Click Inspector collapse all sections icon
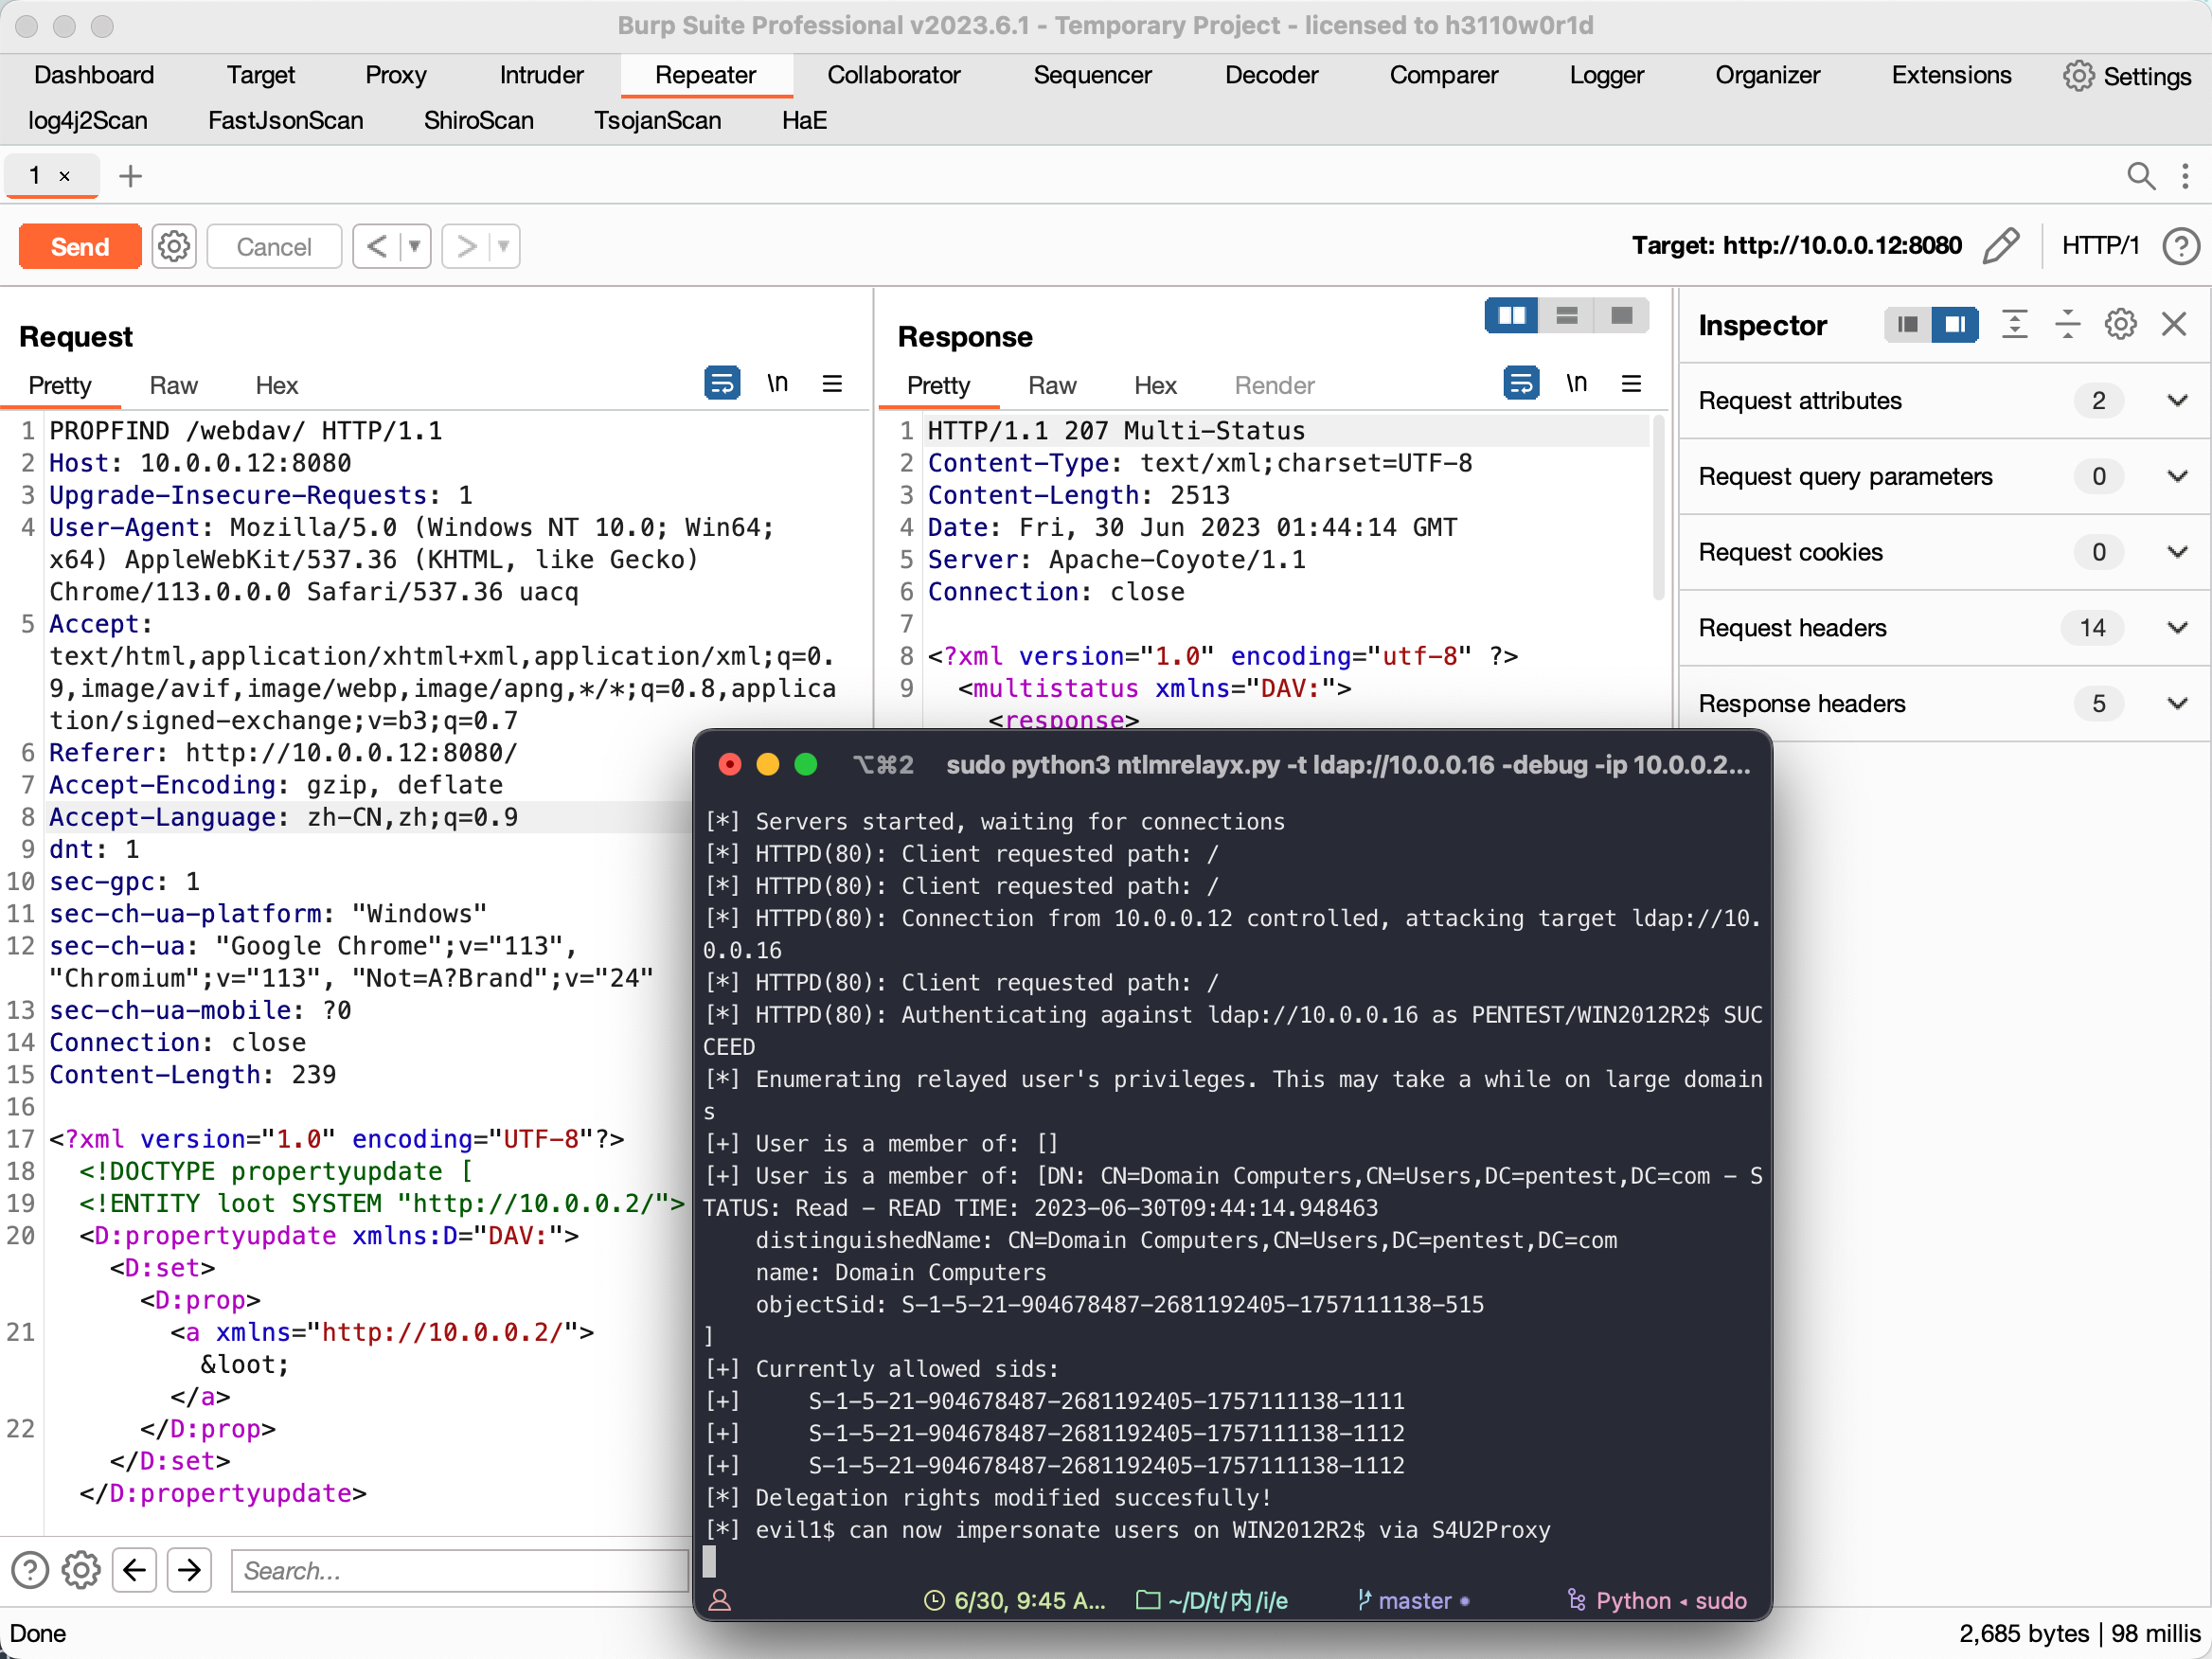This screenshot has height=1659, width=2212. (2067, 324)
